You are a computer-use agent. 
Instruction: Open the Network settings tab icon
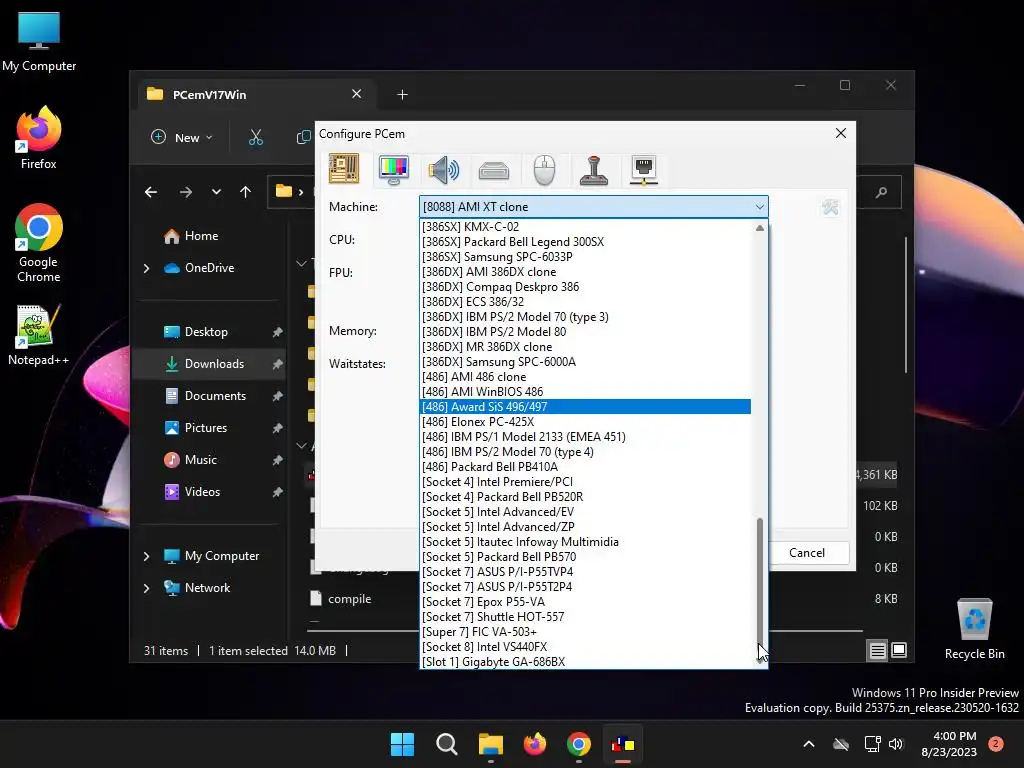(x=644, y=170)
